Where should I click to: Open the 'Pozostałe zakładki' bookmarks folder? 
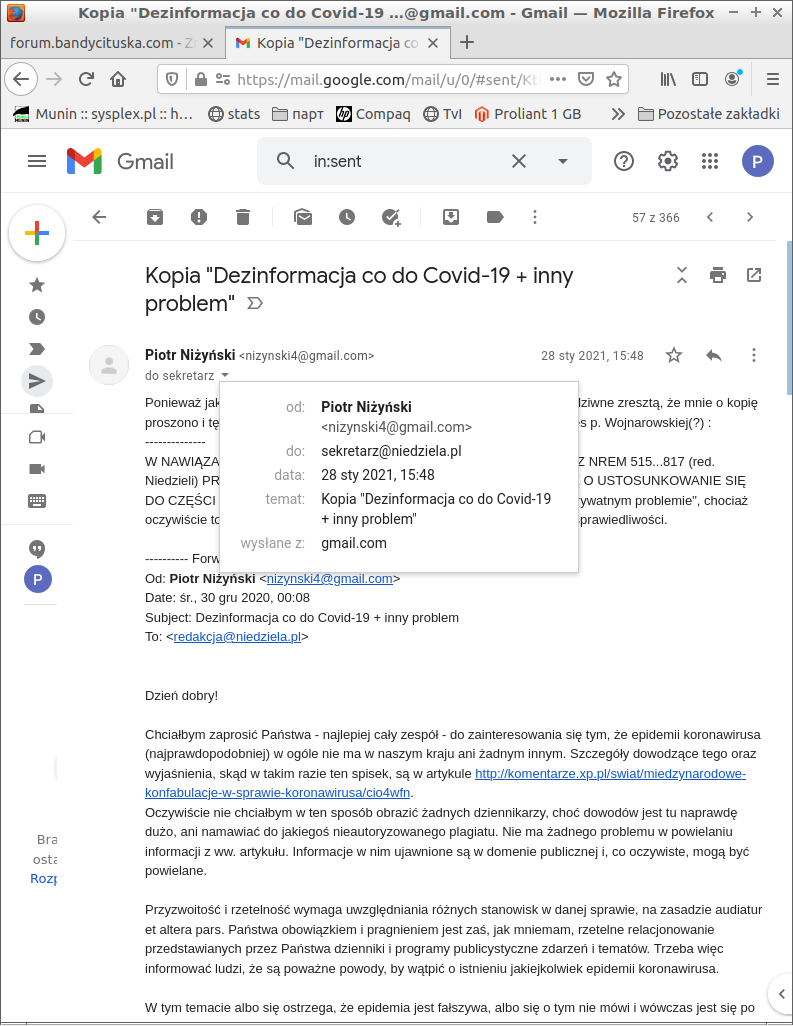click(x=709, y=114)
